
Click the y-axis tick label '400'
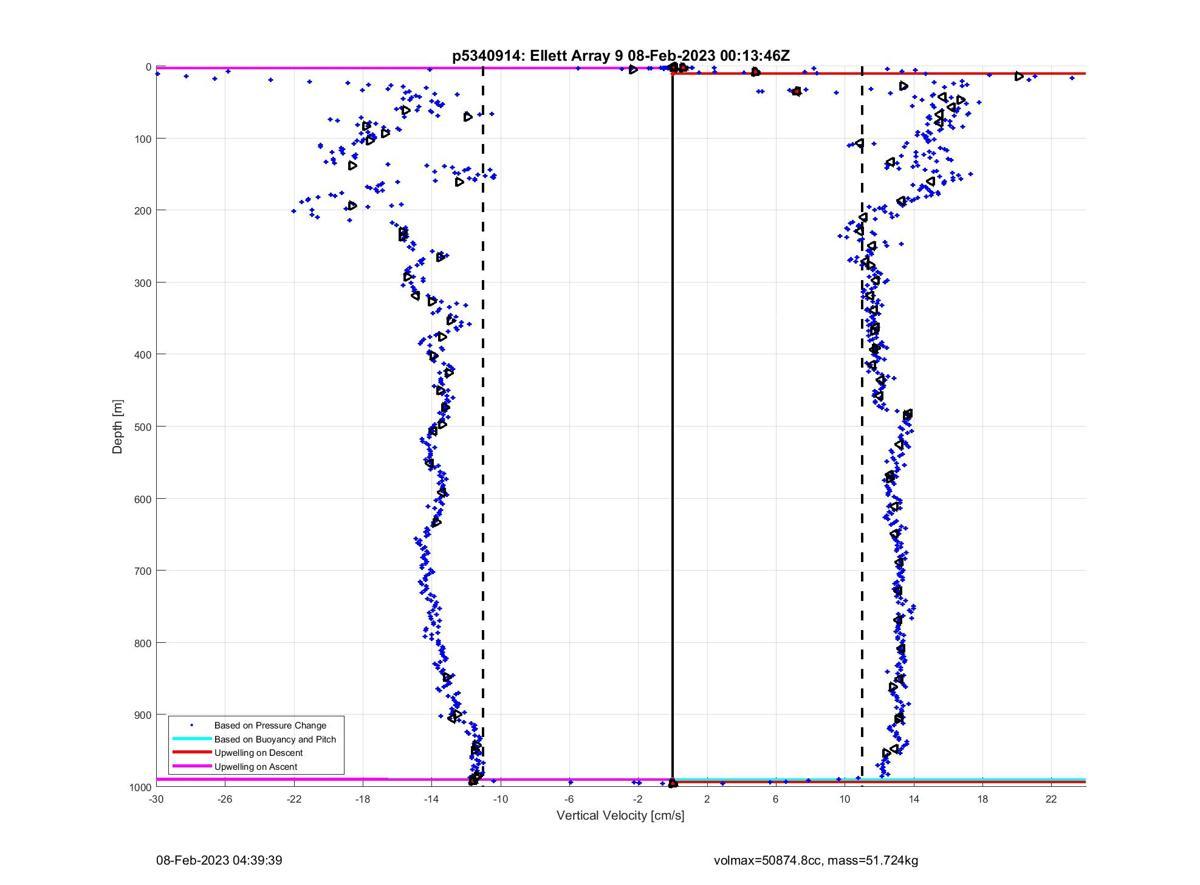pyautogui.click(x=142, y=354)
